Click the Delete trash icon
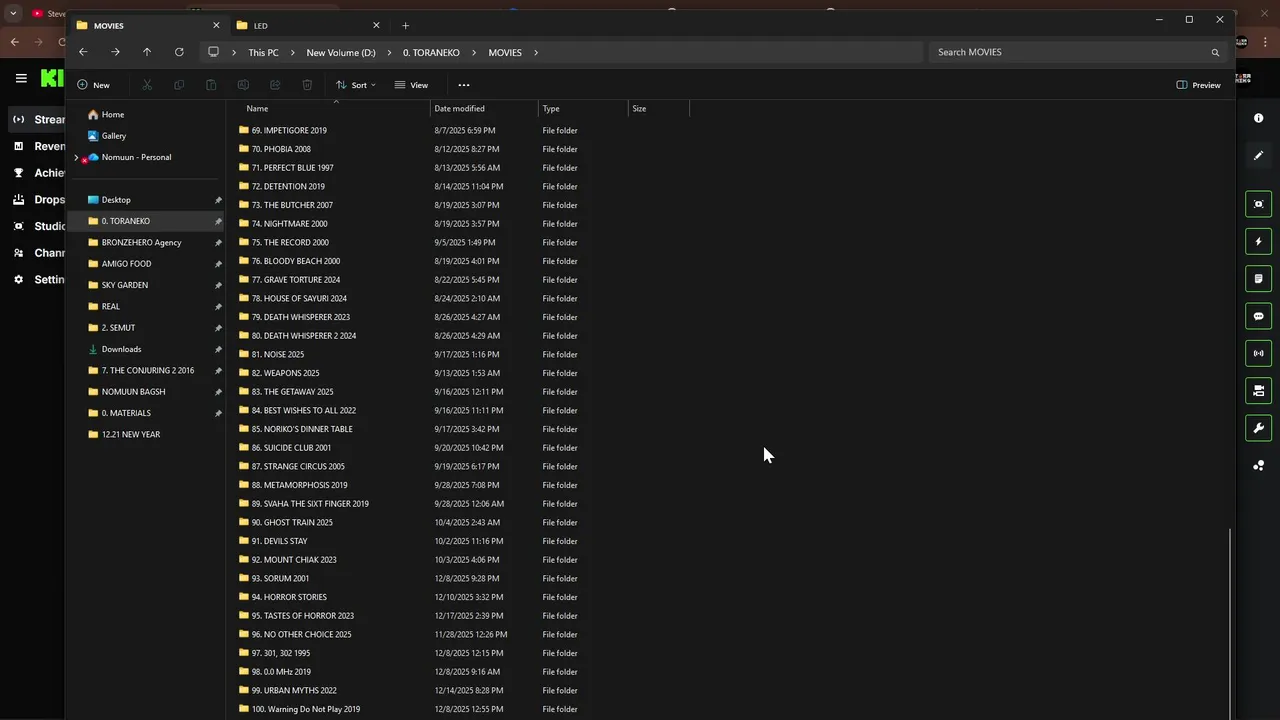 (x=307, y=85)
